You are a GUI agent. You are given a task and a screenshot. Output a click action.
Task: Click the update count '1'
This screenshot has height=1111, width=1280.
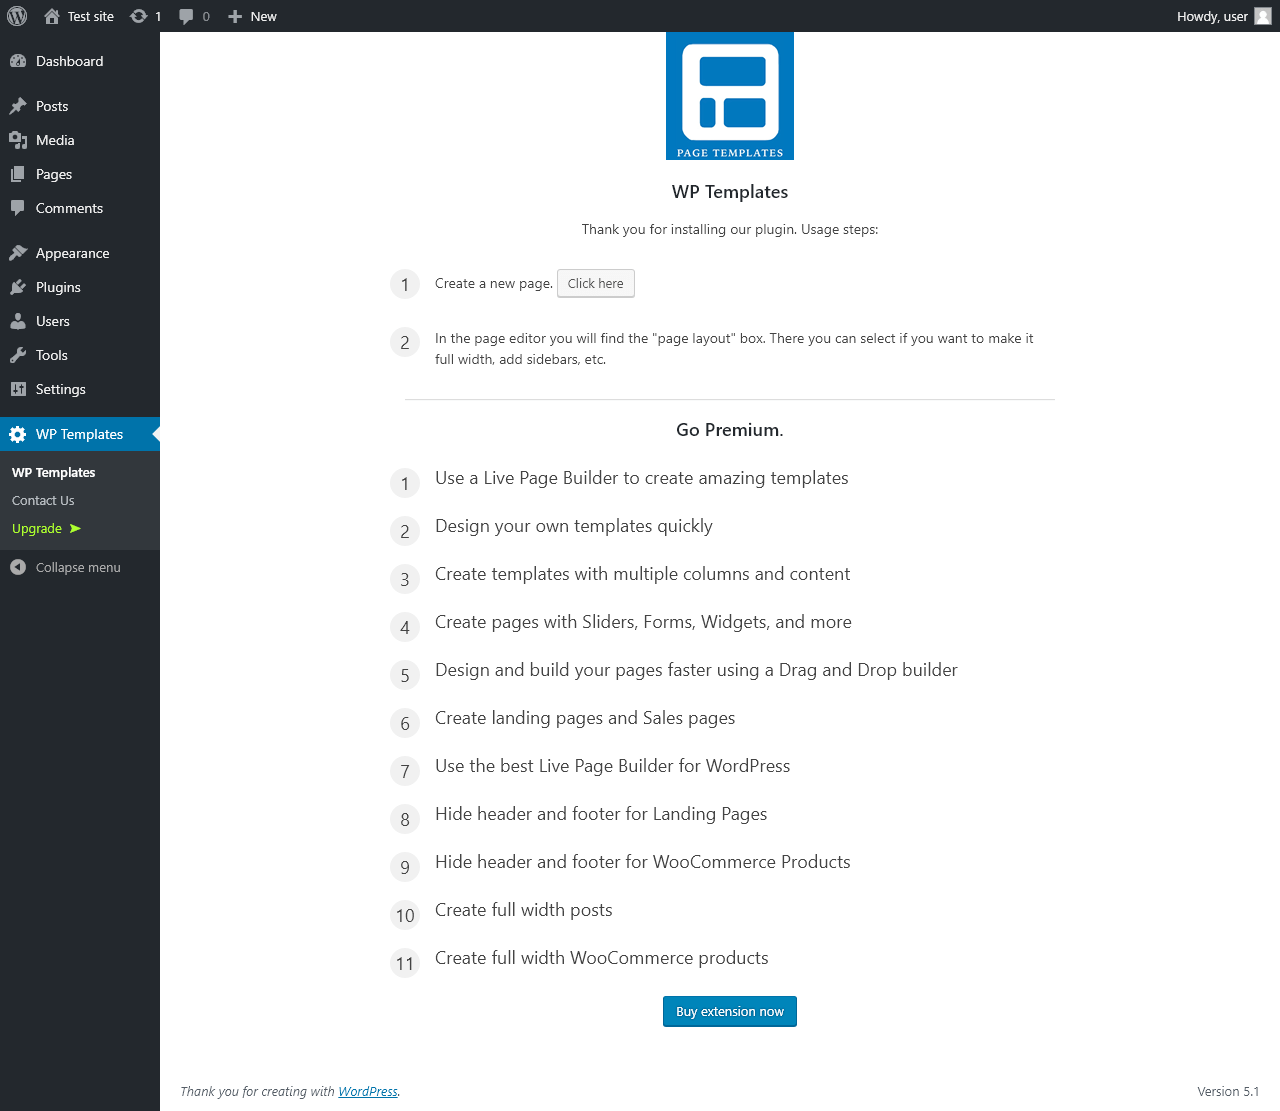coord(158,16)
